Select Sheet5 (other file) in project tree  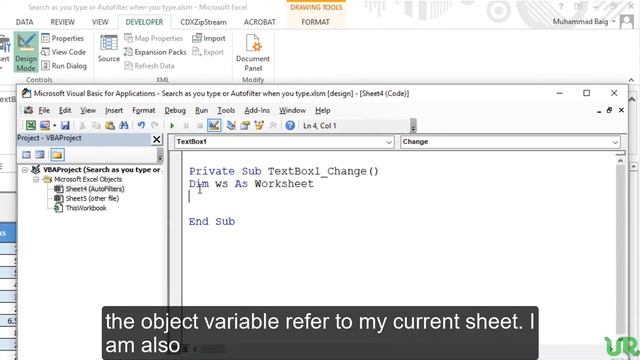pyautogui.click(x=92, y=198)
